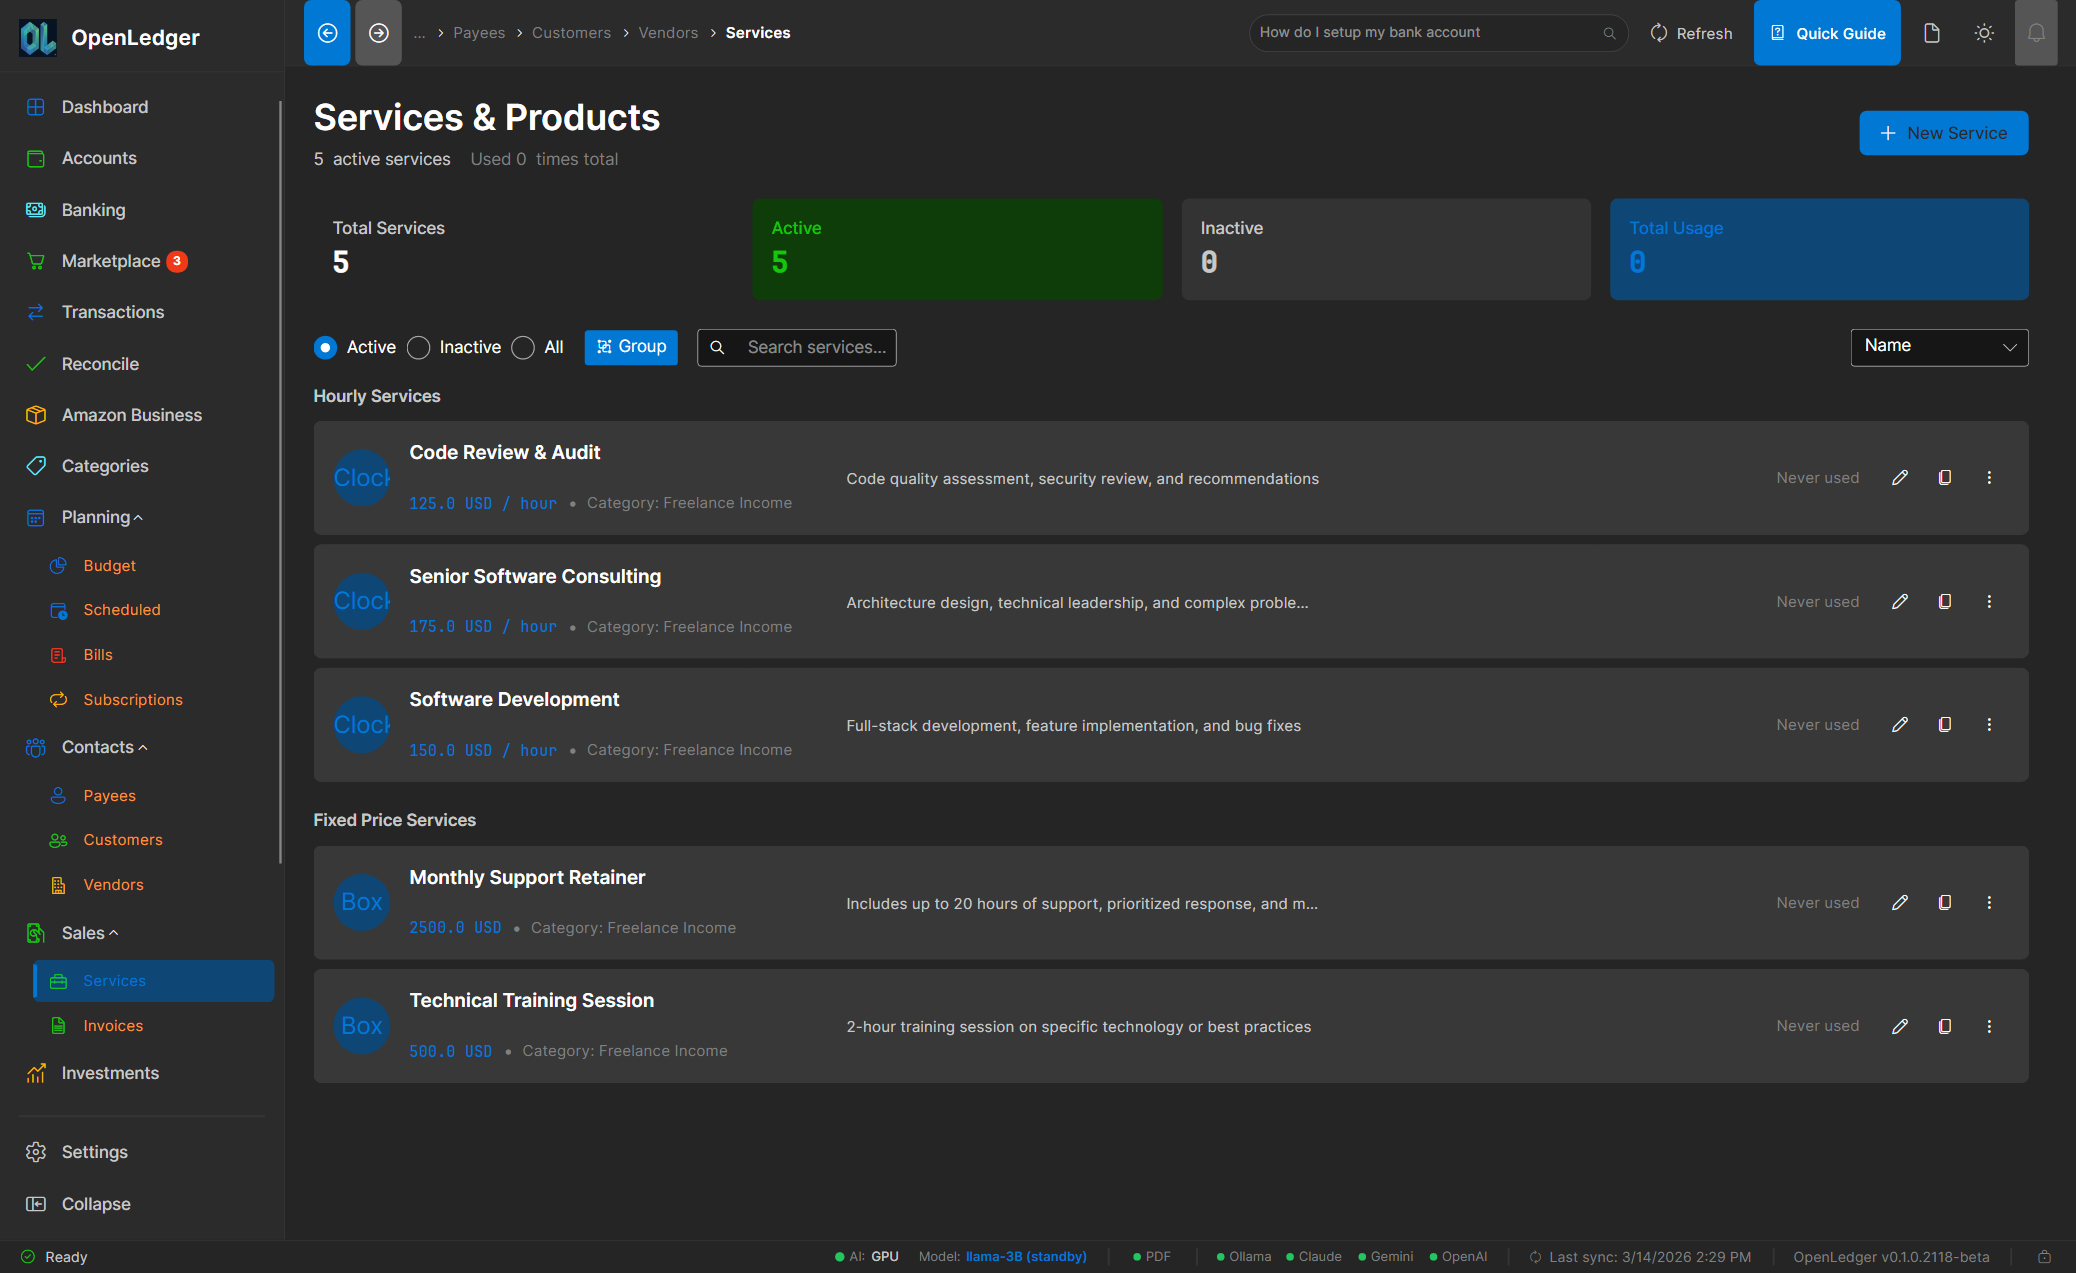Image resolution: width=2076 pixels, height=1273 pixels.
Task: Click the New Service button
Action: (1943, 133)
